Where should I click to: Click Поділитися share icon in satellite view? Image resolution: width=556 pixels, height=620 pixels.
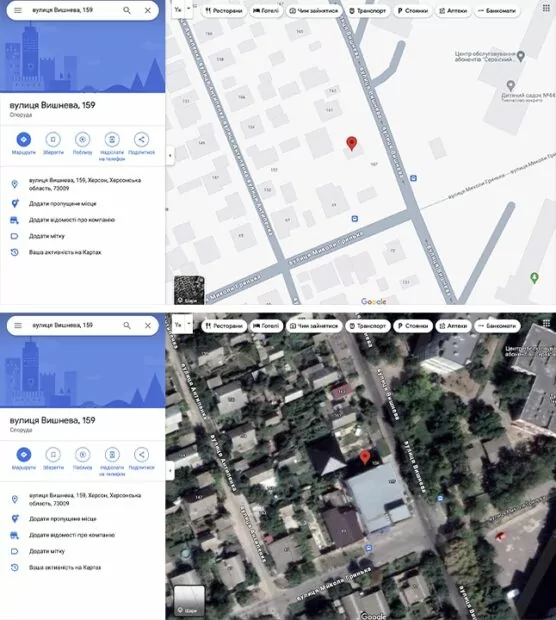(x=141, y=455)
